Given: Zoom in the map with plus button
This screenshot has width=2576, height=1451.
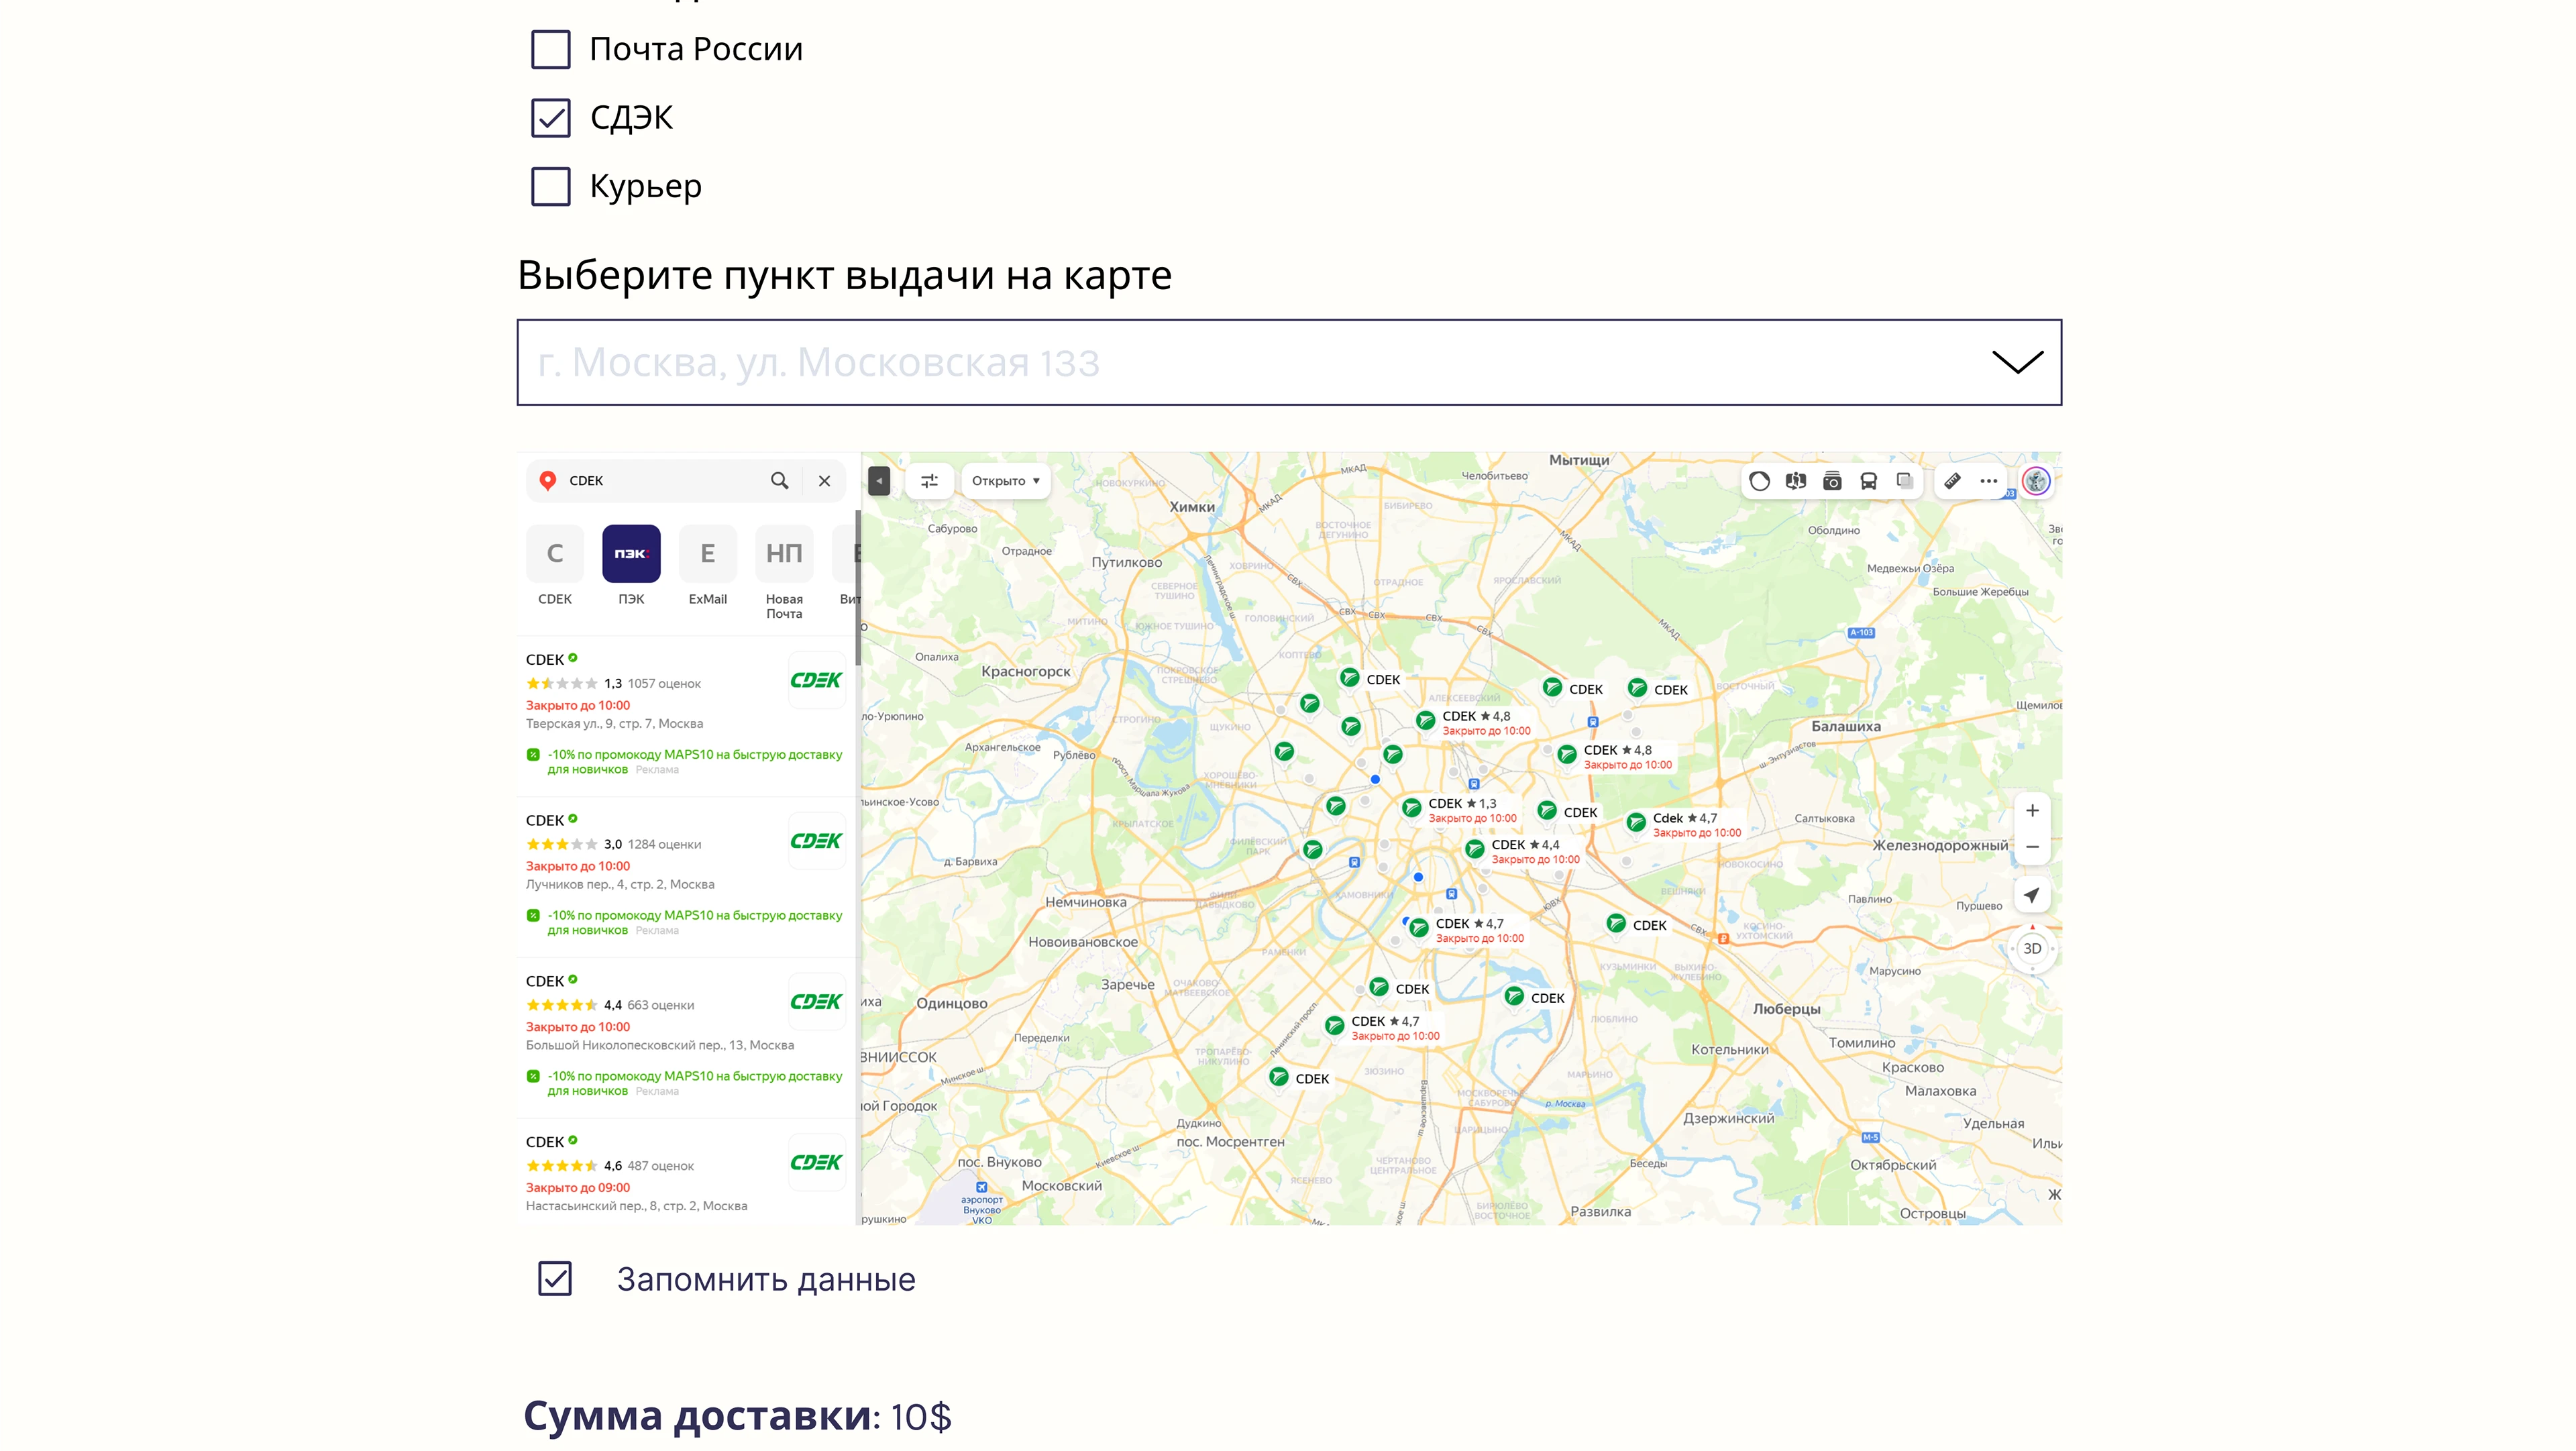Looking at the screenshot, I should tap(2032, 811).
